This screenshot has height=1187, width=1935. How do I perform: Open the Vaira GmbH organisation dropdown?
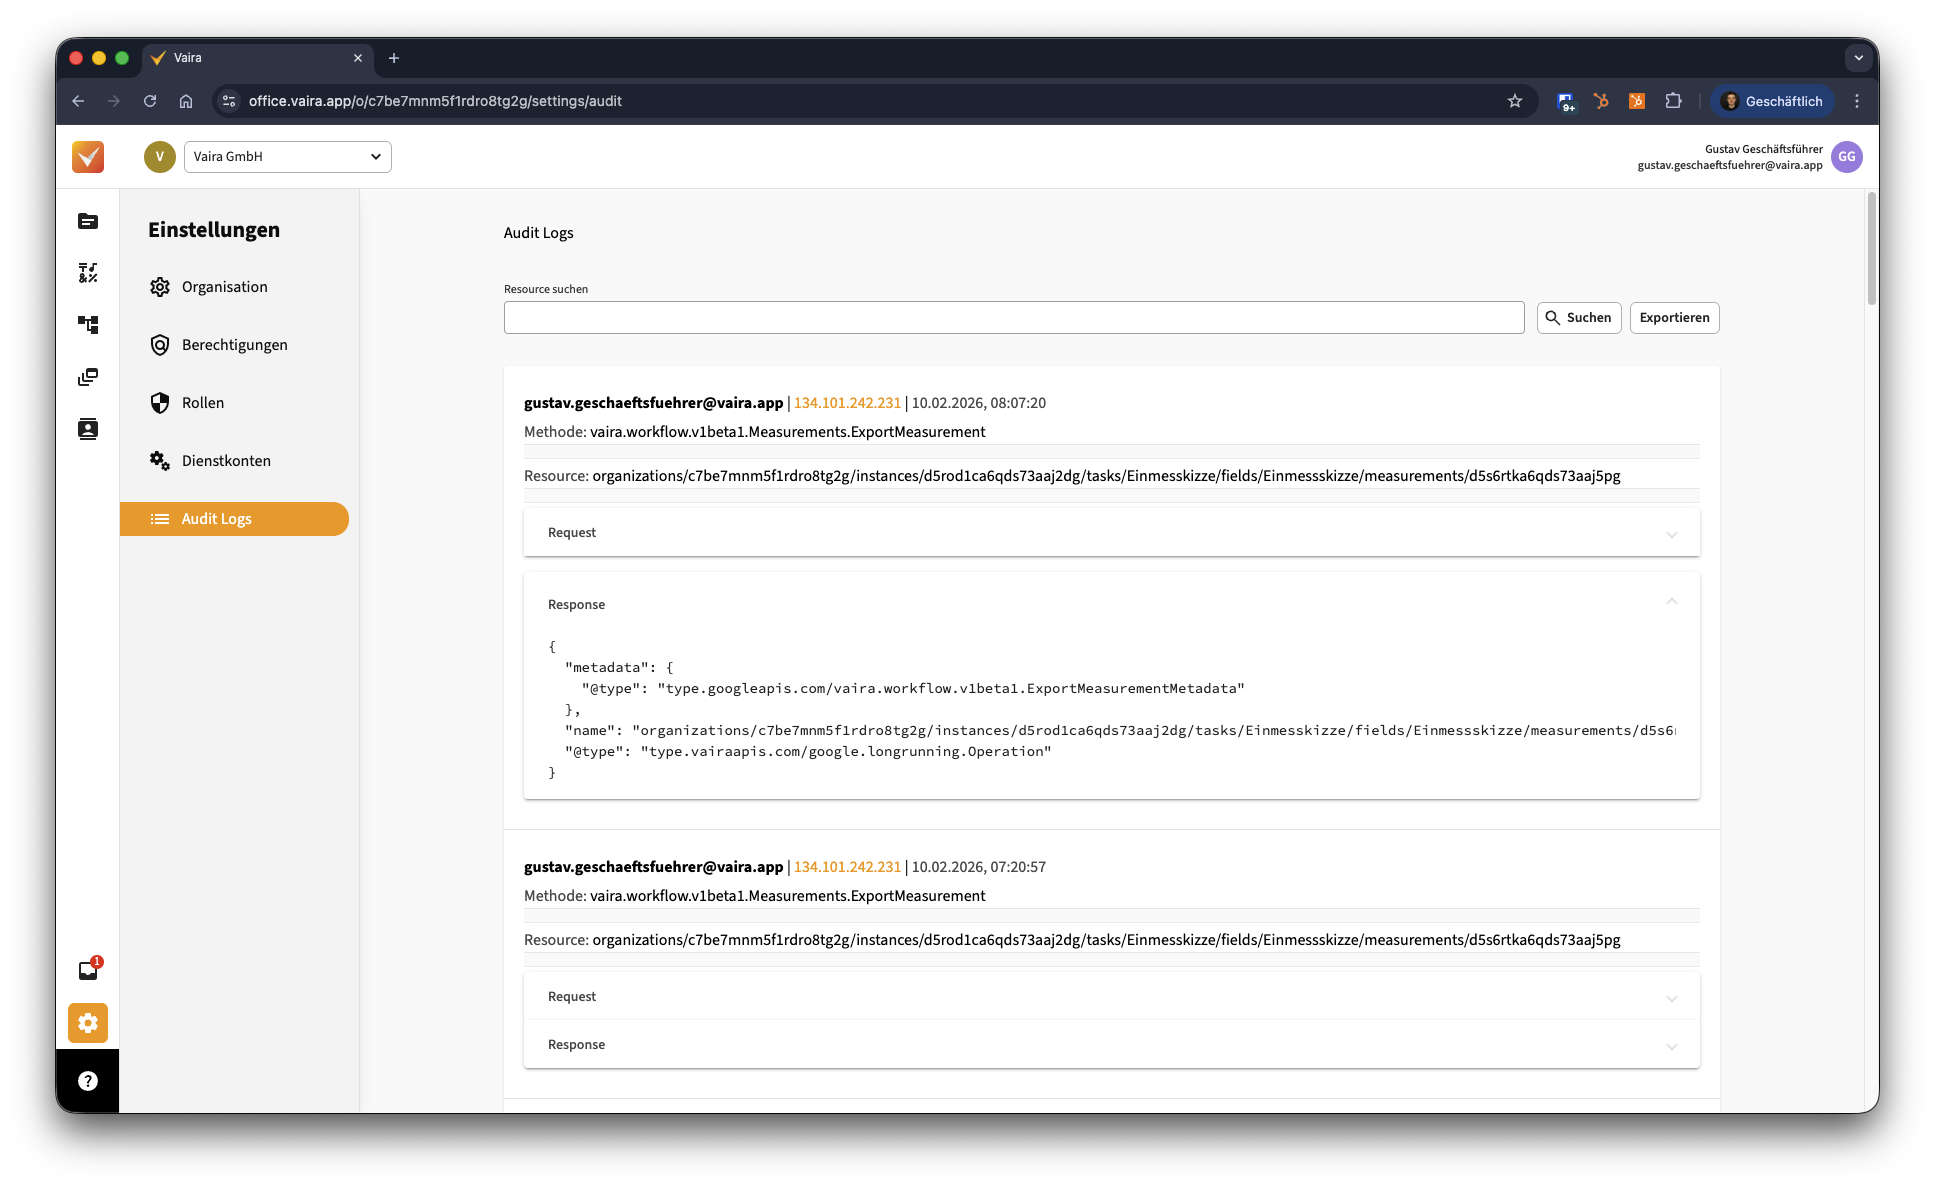coord(287,157)
